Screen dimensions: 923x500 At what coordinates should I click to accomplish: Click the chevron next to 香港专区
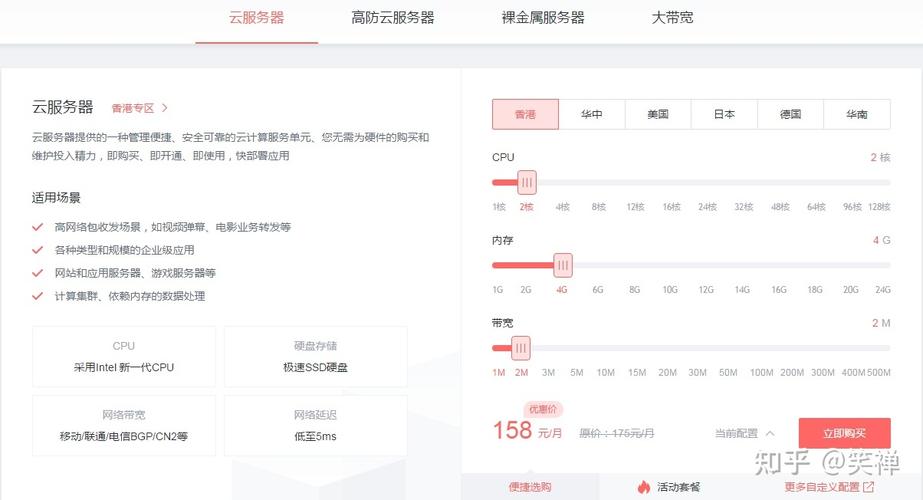(165, 108)
